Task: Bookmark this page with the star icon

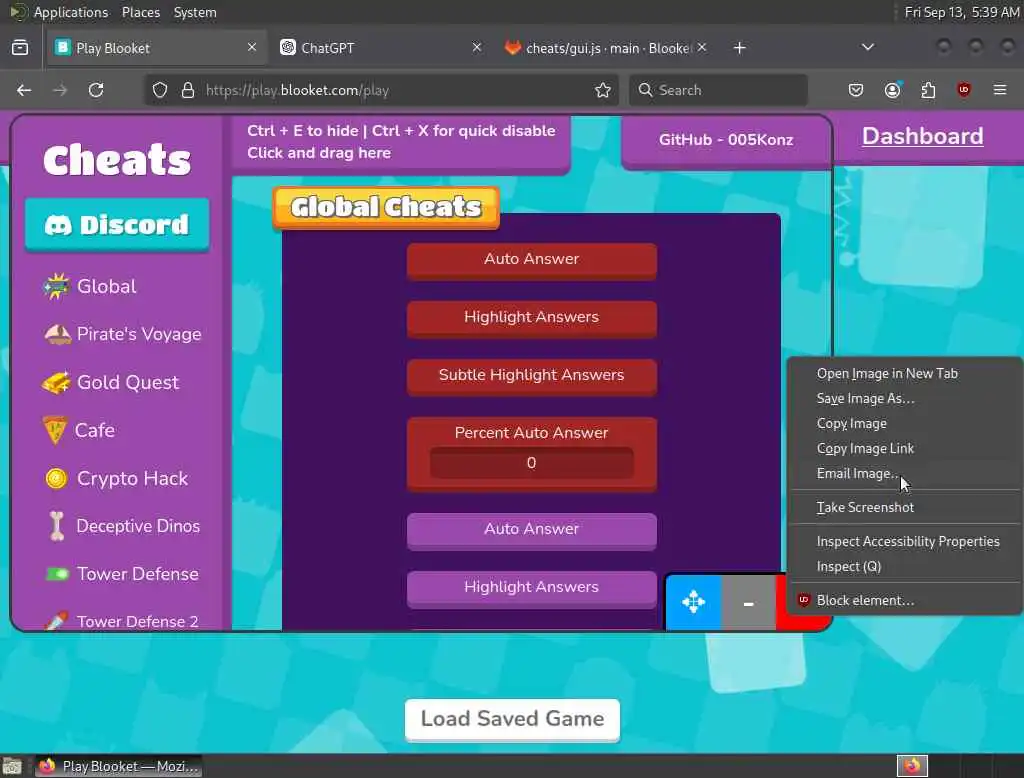Action: point(603,90)
